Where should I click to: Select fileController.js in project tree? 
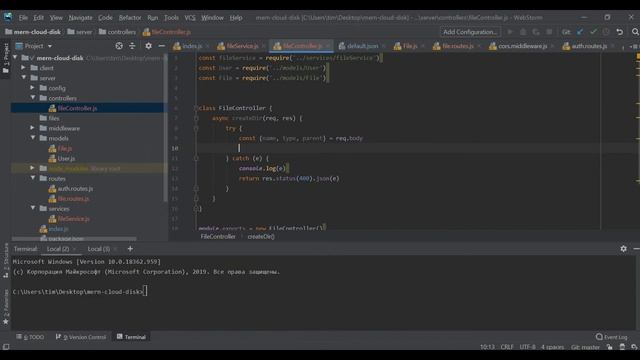tap(77, 108)
